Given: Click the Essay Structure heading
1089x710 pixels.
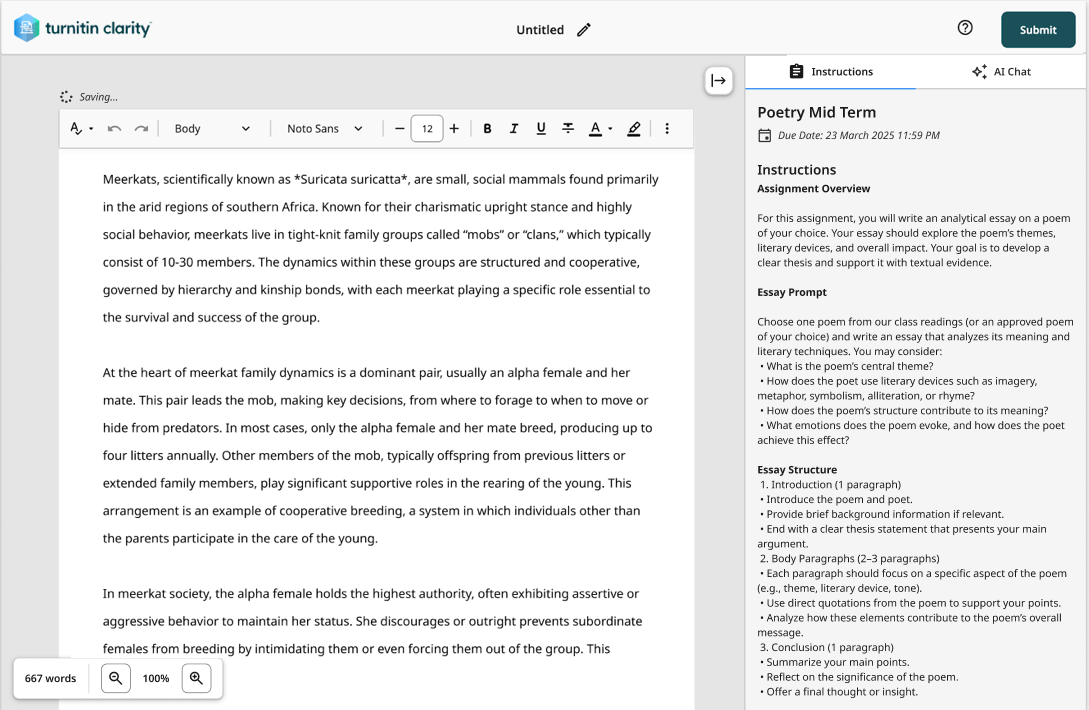Looking at the screenshot, I should coord(797,470).
